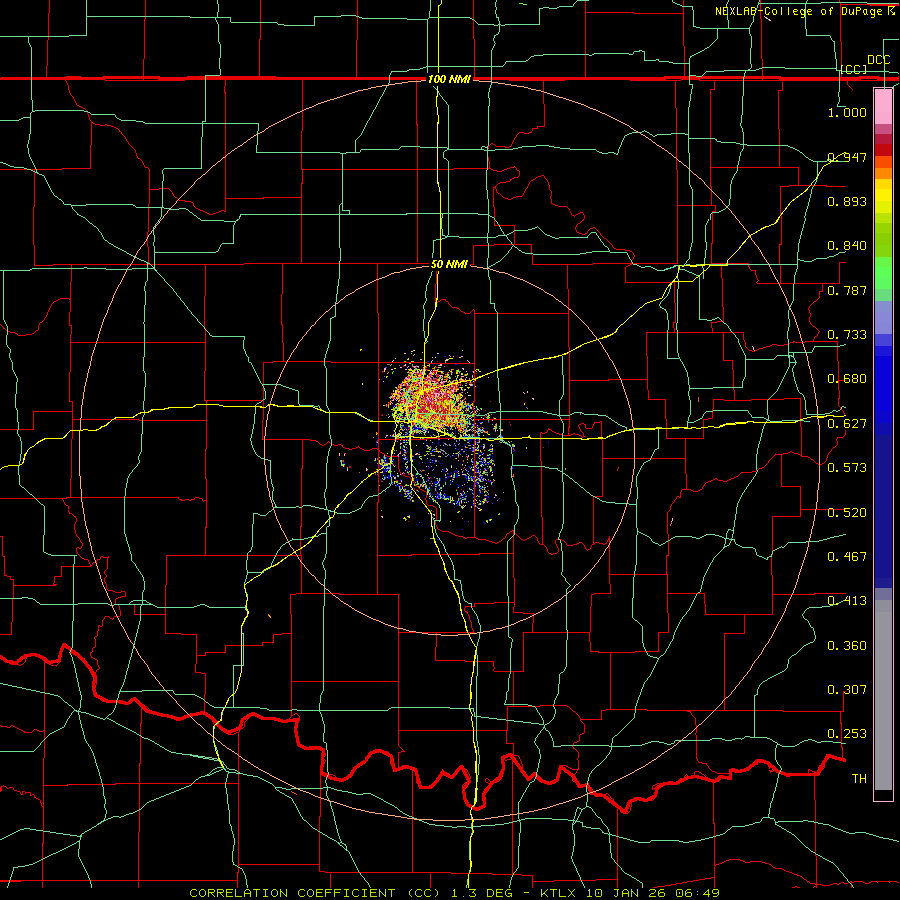Viewport: 900px width, 900px height.
Task: Click the 0.627 legend value
Action: click(x=847, y=424)
